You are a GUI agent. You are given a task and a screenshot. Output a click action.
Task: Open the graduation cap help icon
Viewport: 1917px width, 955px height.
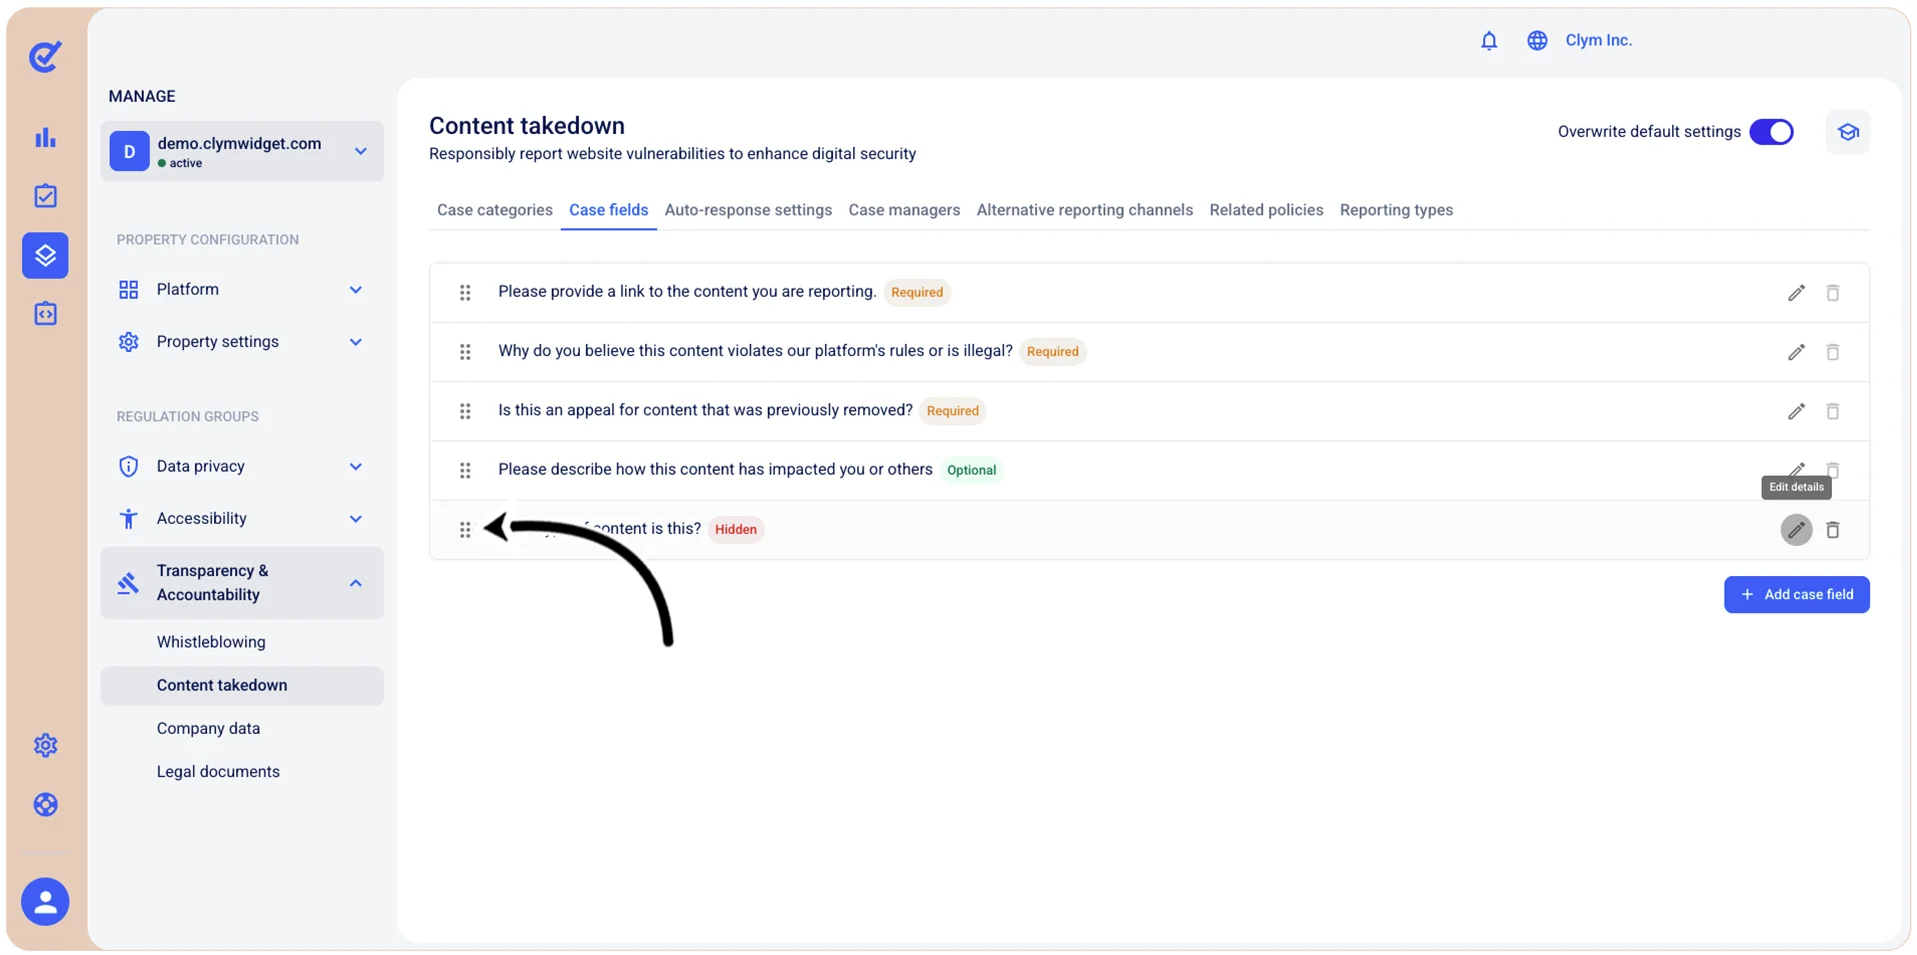coord(1847,132)
